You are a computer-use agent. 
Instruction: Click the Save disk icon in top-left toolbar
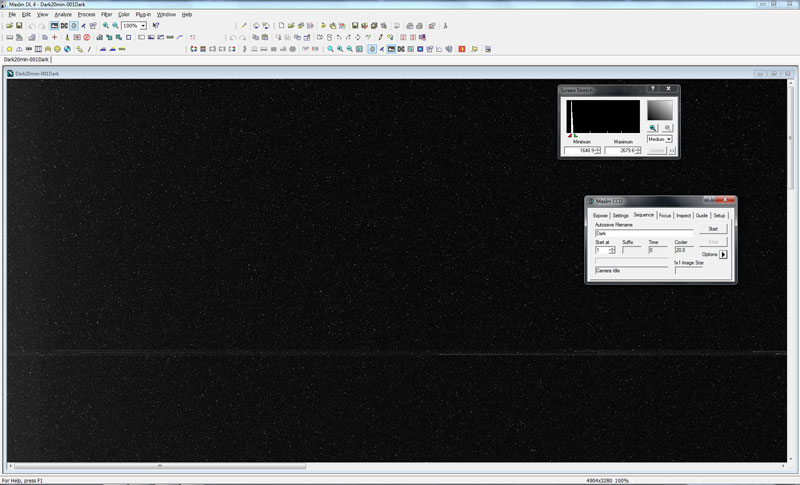click(x=19, y=25)
